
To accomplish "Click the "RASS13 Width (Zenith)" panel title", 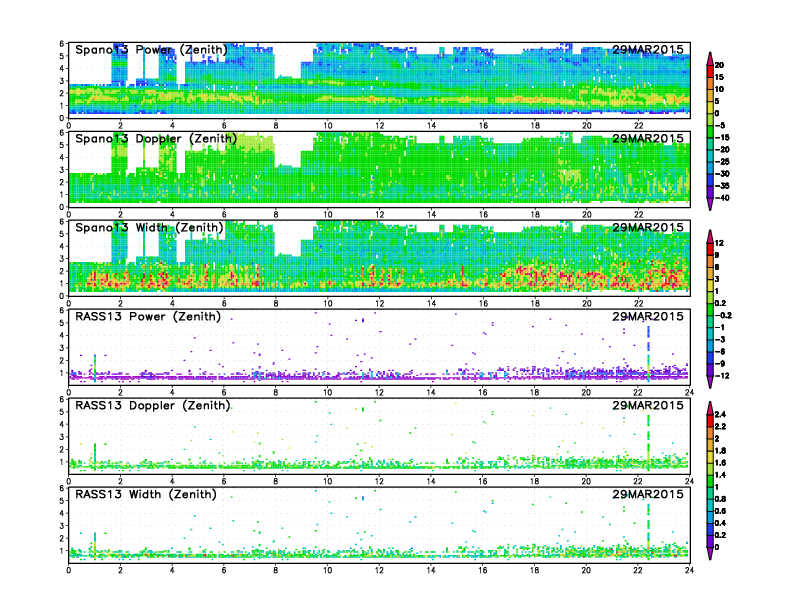I will click(145, 494).
